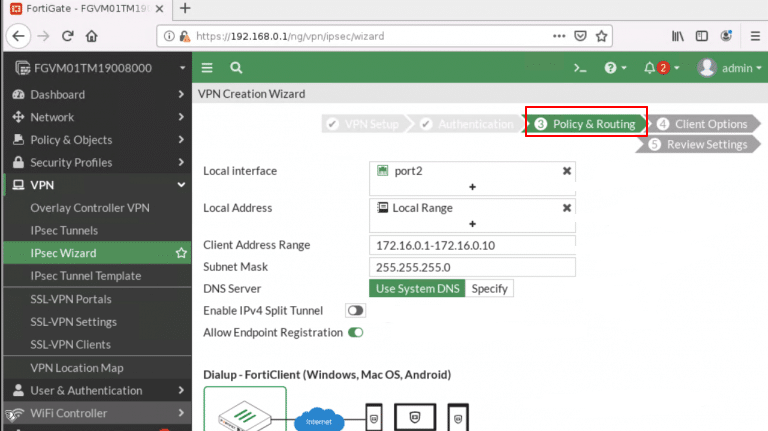The image size is (768, 431).
Task: Disable Allow Endpoint Registration toggle
Action: pos(355,332)
